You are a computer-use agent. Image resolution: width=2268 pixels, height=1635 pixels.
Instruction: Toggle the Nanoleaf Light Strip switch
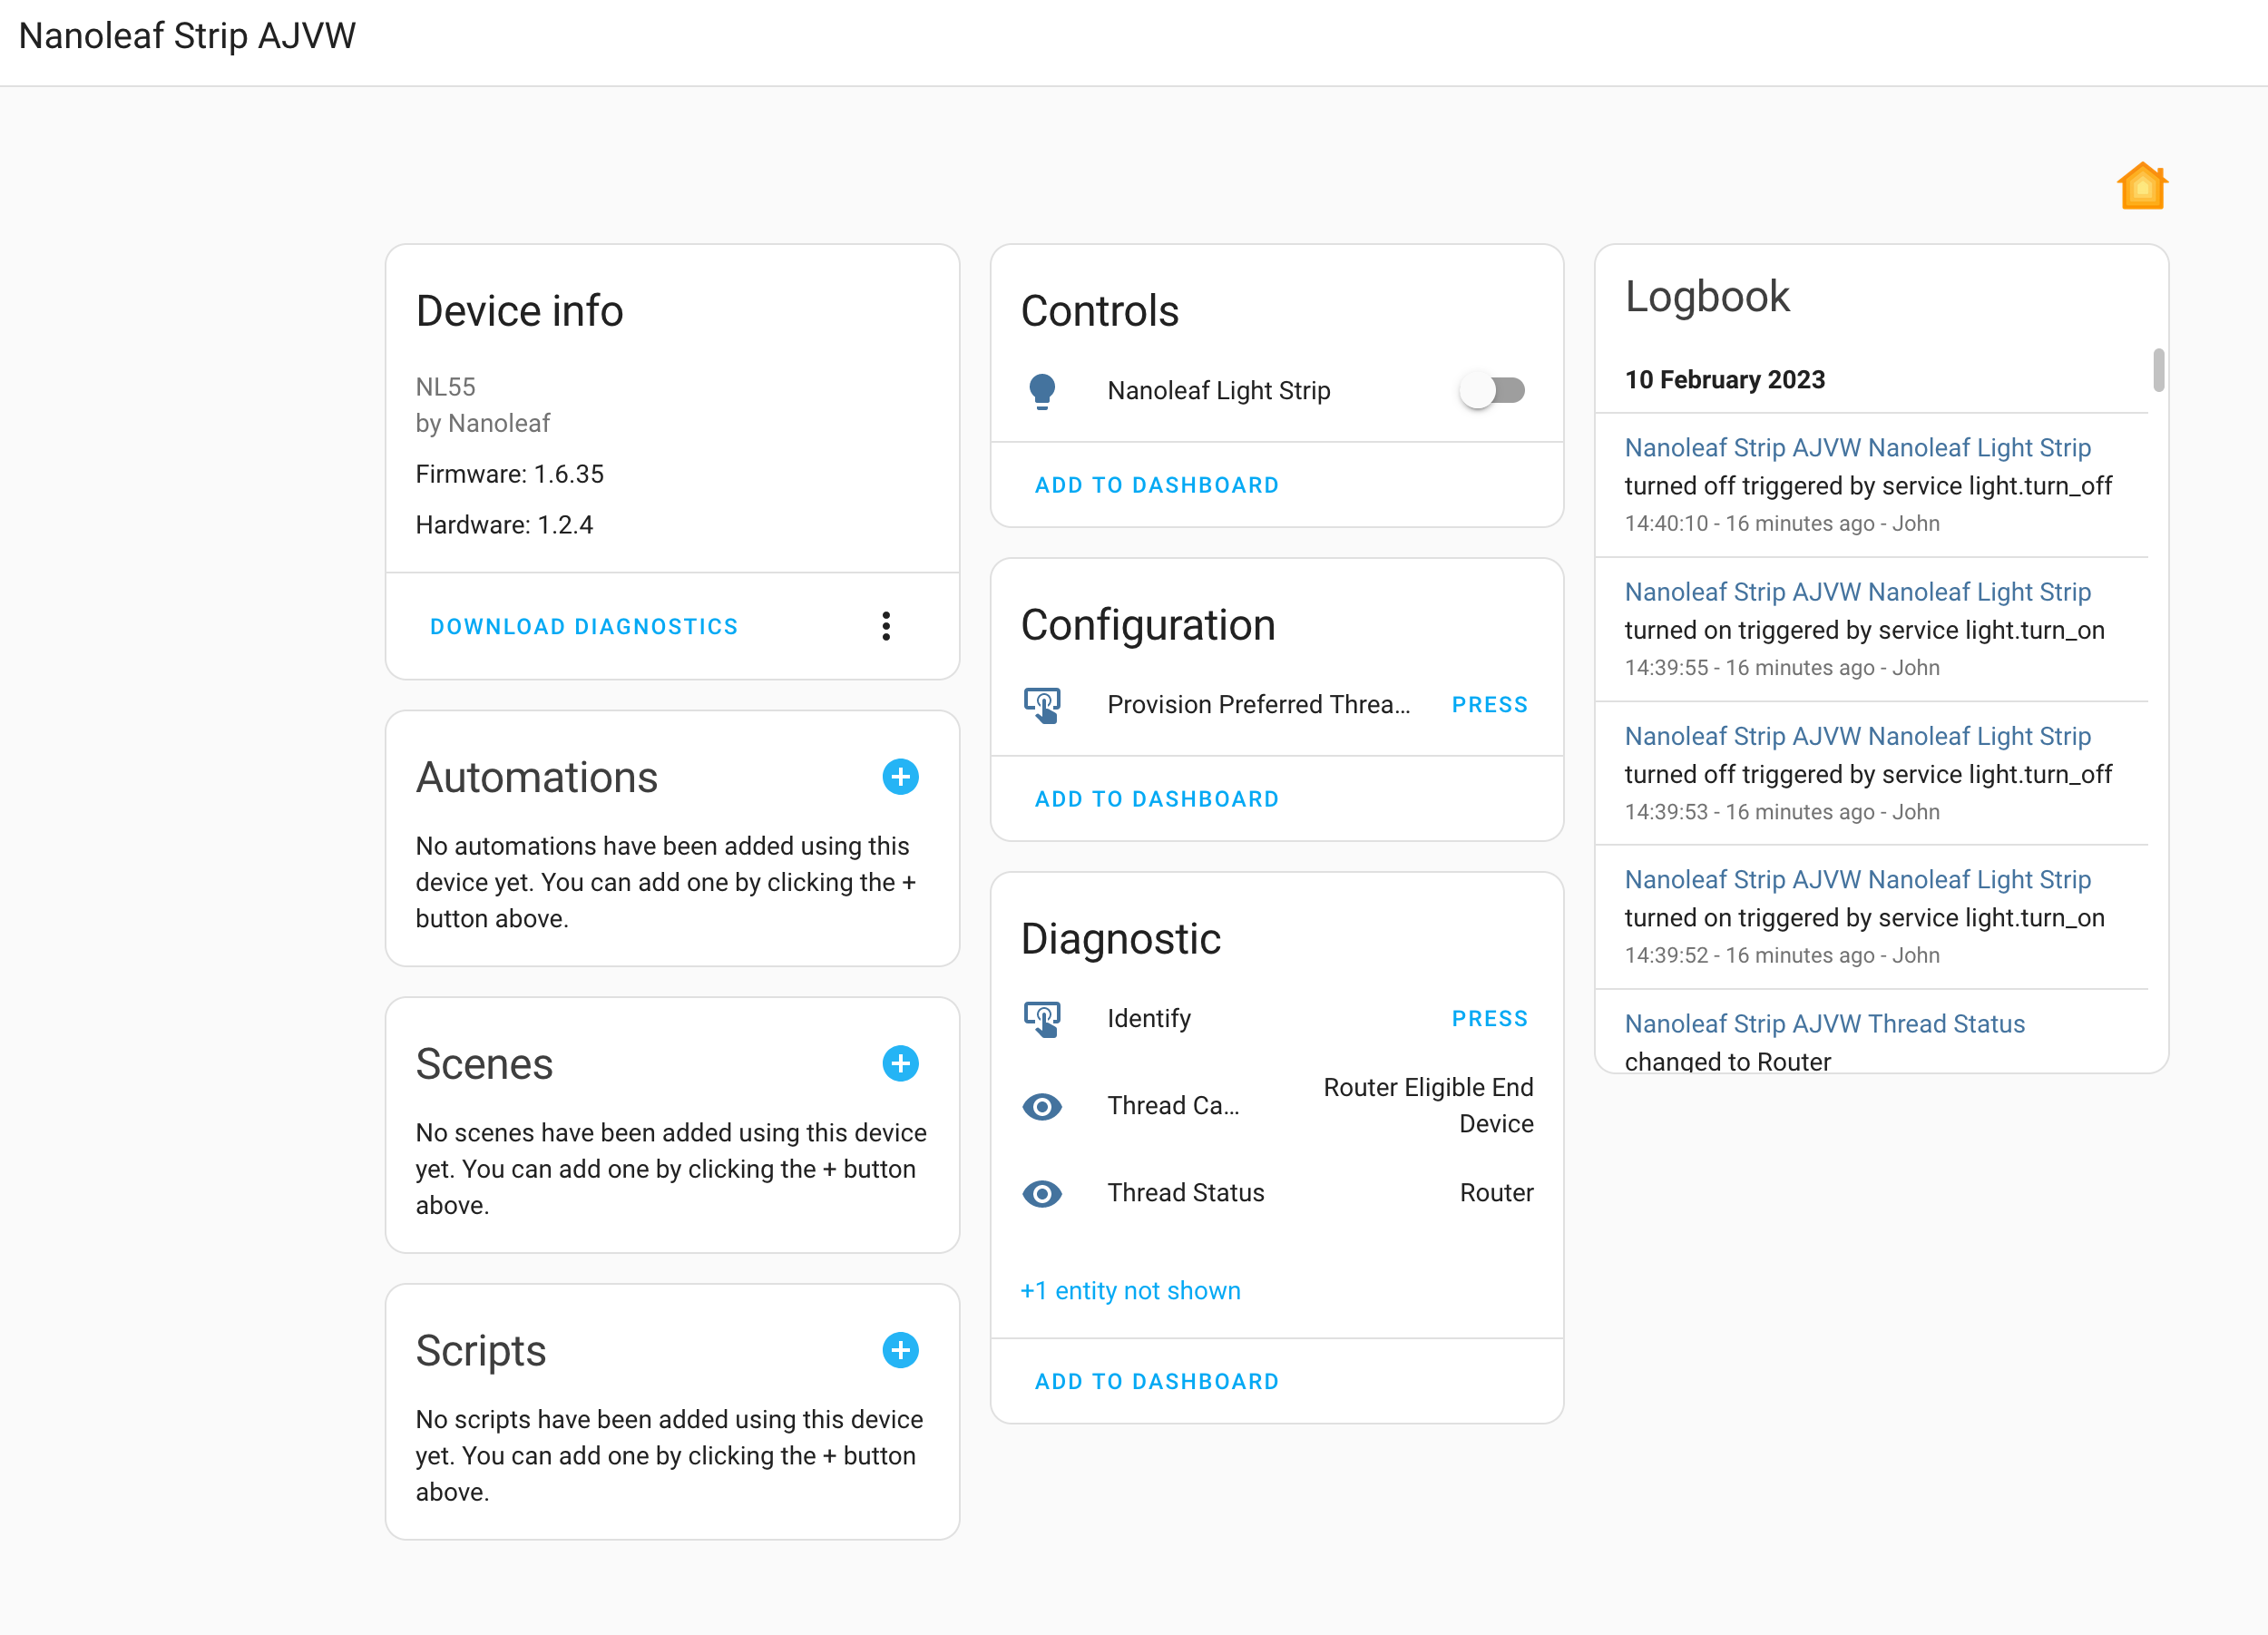click(x=1492, y=390)
